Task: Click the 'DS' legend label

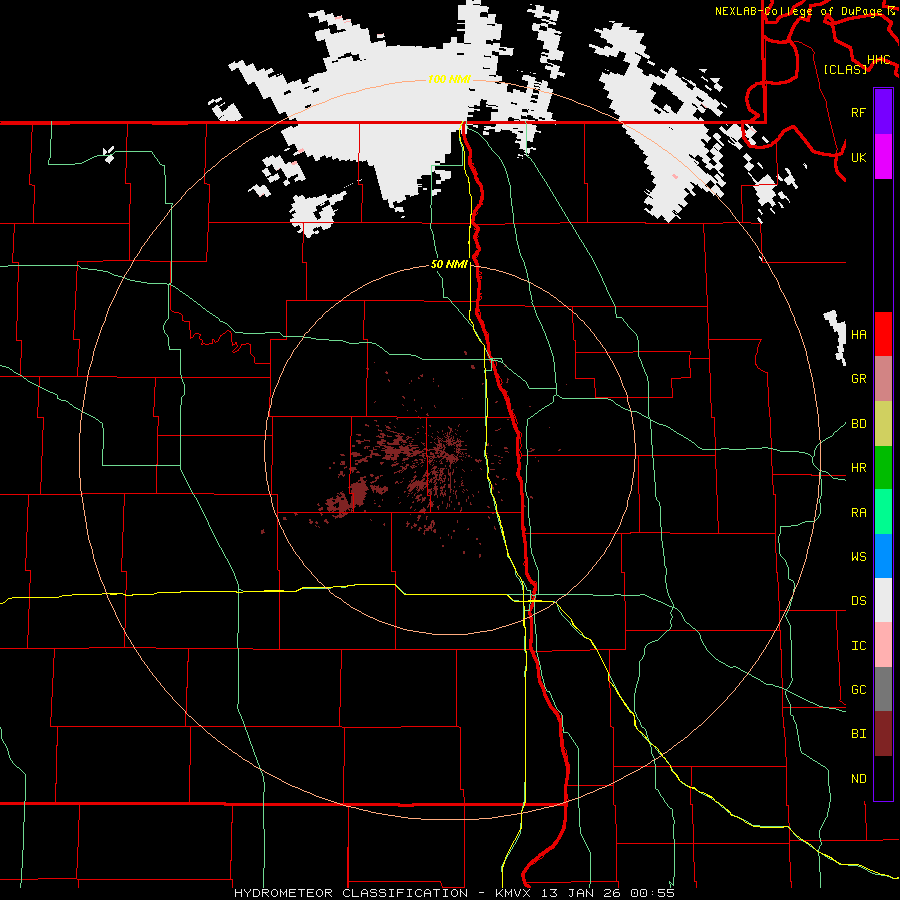Action: (859, 601)
